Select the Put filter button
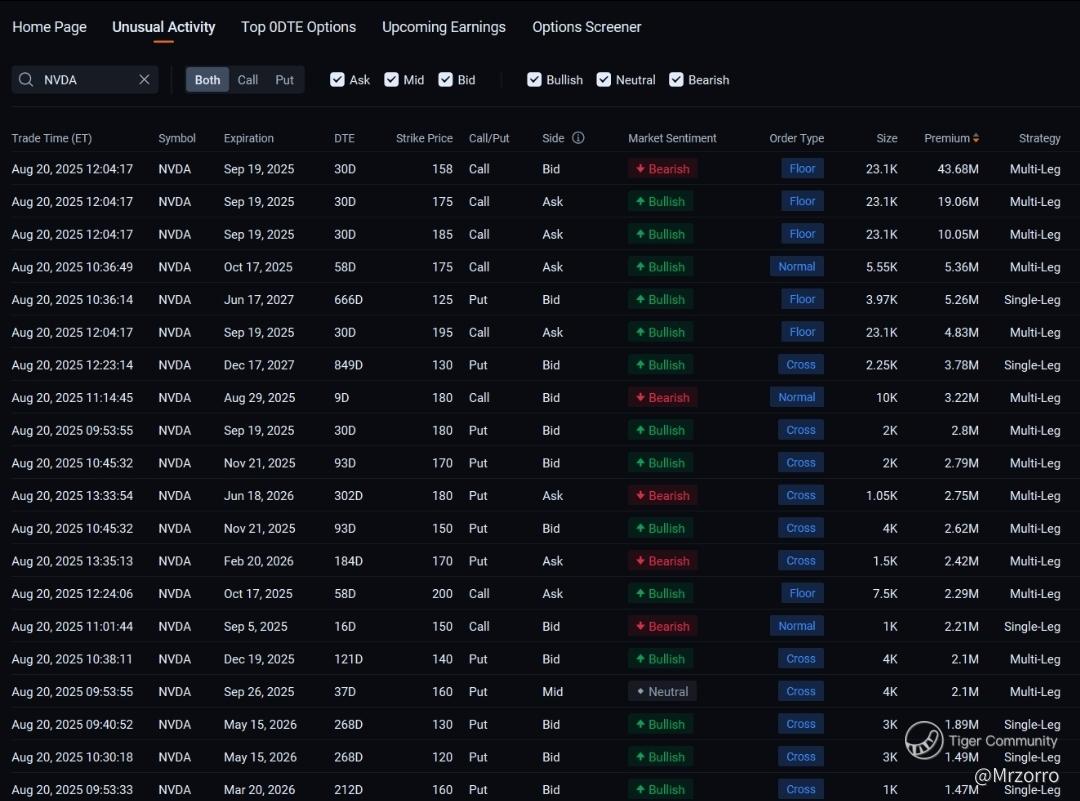 [x=284, y=80]
